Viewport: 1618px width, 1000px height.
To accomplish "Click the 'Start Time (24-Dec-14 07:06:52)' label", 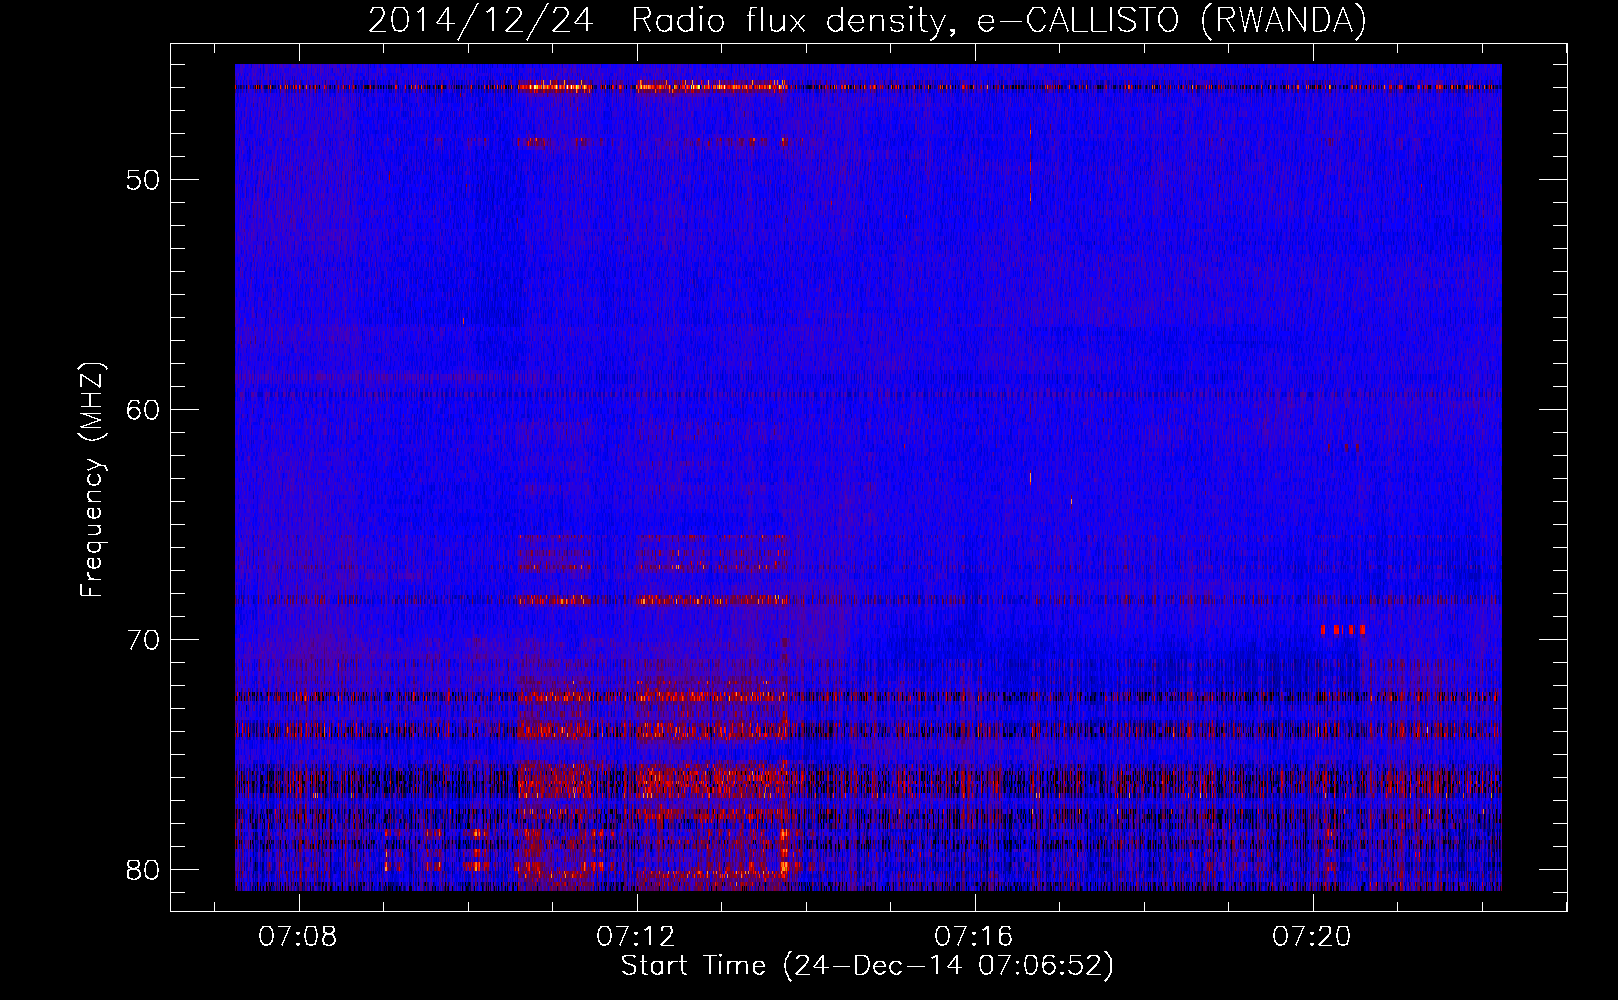I will (x=867, y=966).
